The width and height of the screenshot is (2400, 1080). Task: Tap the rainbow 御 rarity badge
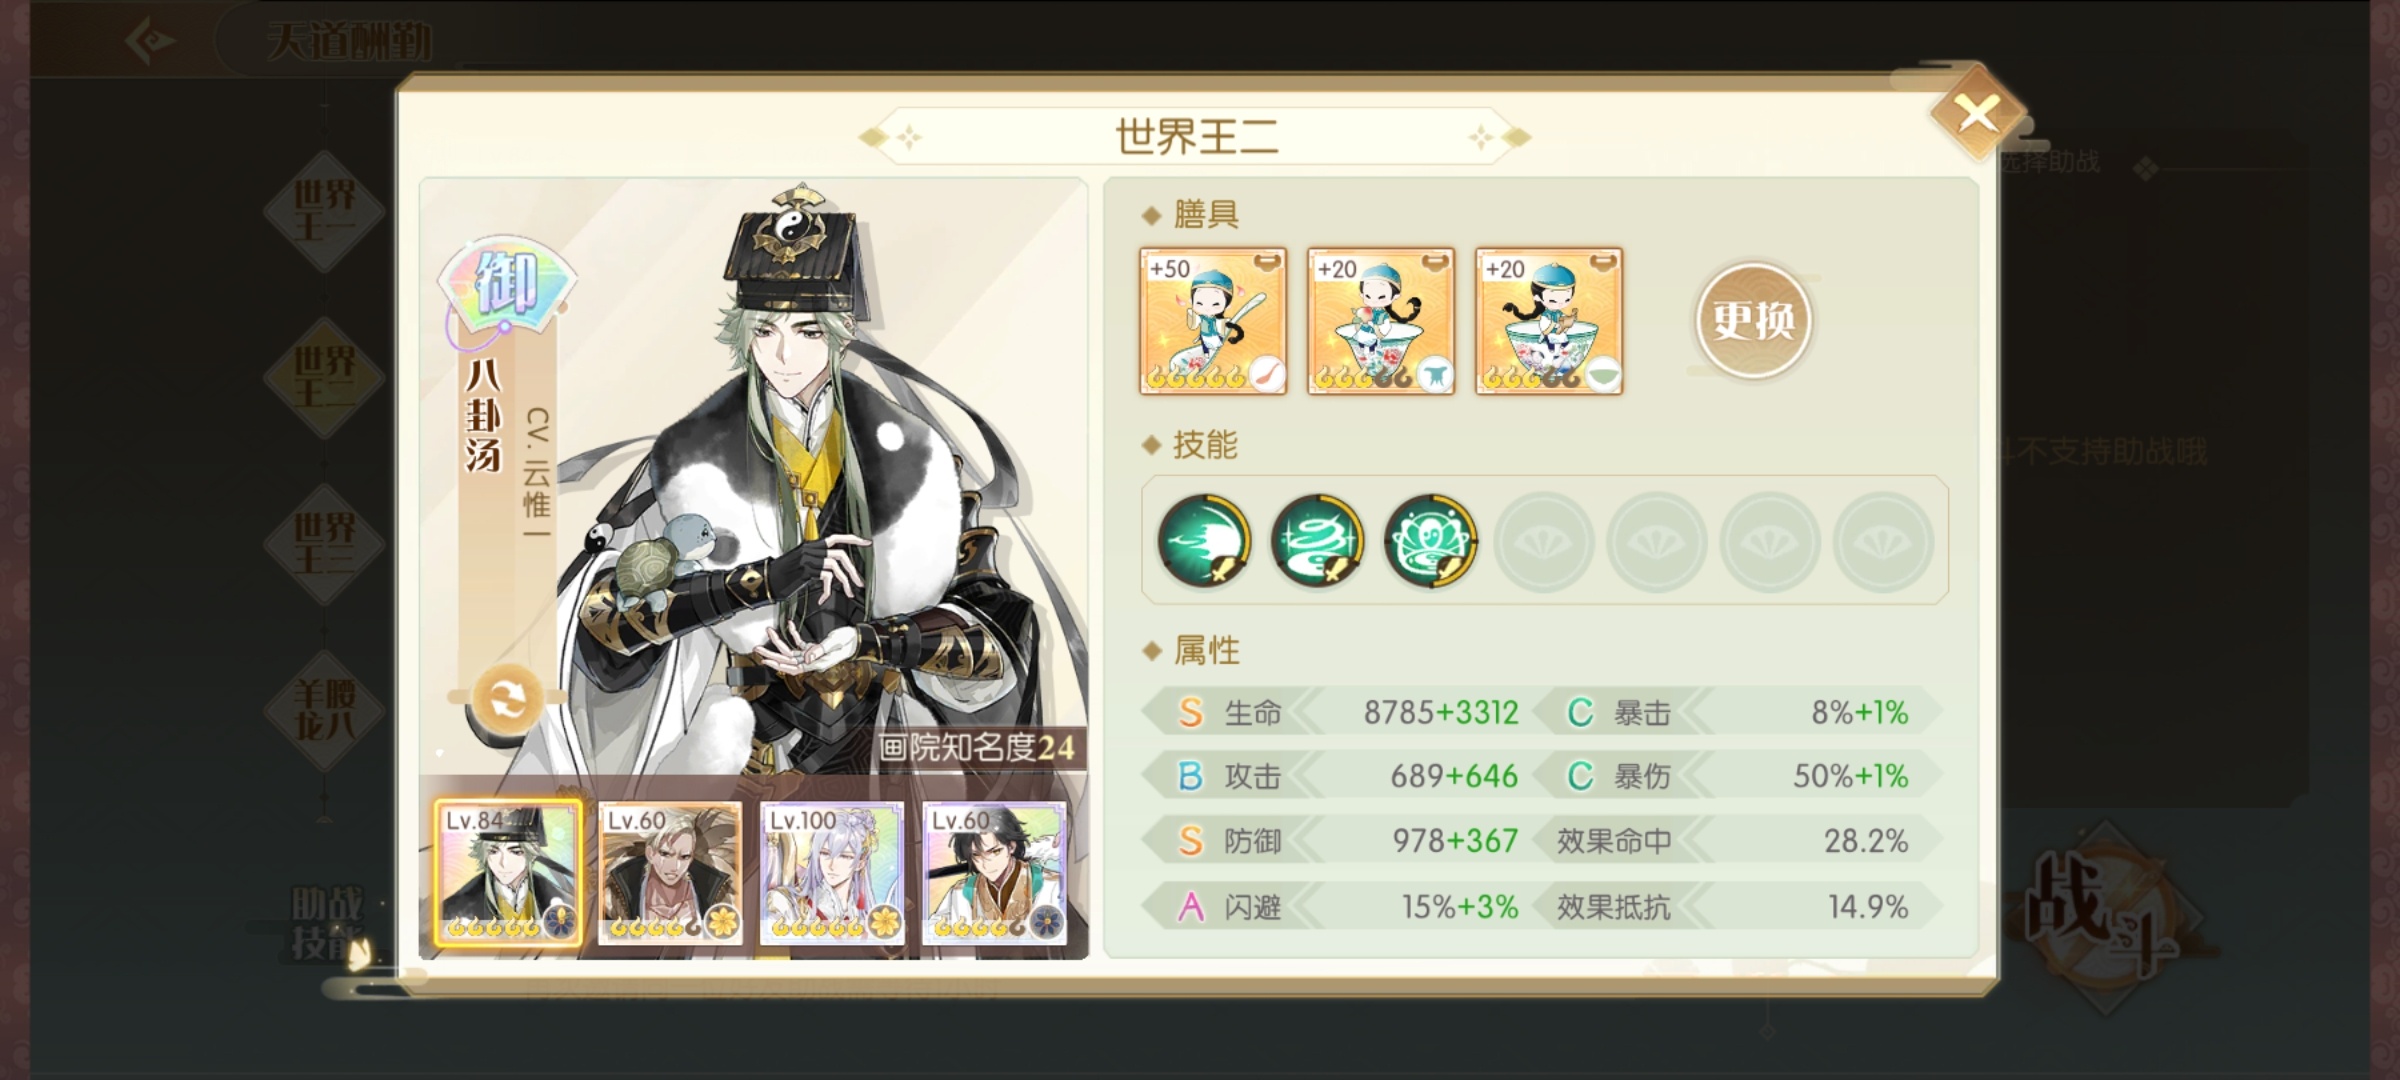507,283
